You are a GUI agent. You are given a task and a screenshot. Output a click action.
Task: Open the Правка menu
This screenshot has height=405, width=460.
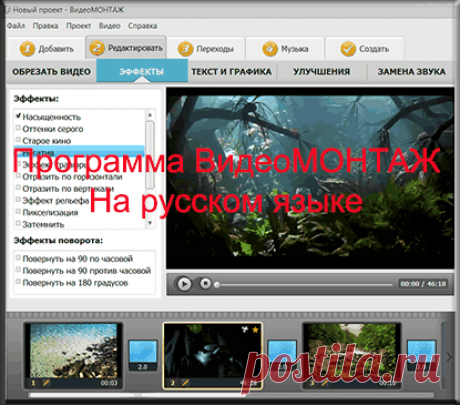pos(45,26)
